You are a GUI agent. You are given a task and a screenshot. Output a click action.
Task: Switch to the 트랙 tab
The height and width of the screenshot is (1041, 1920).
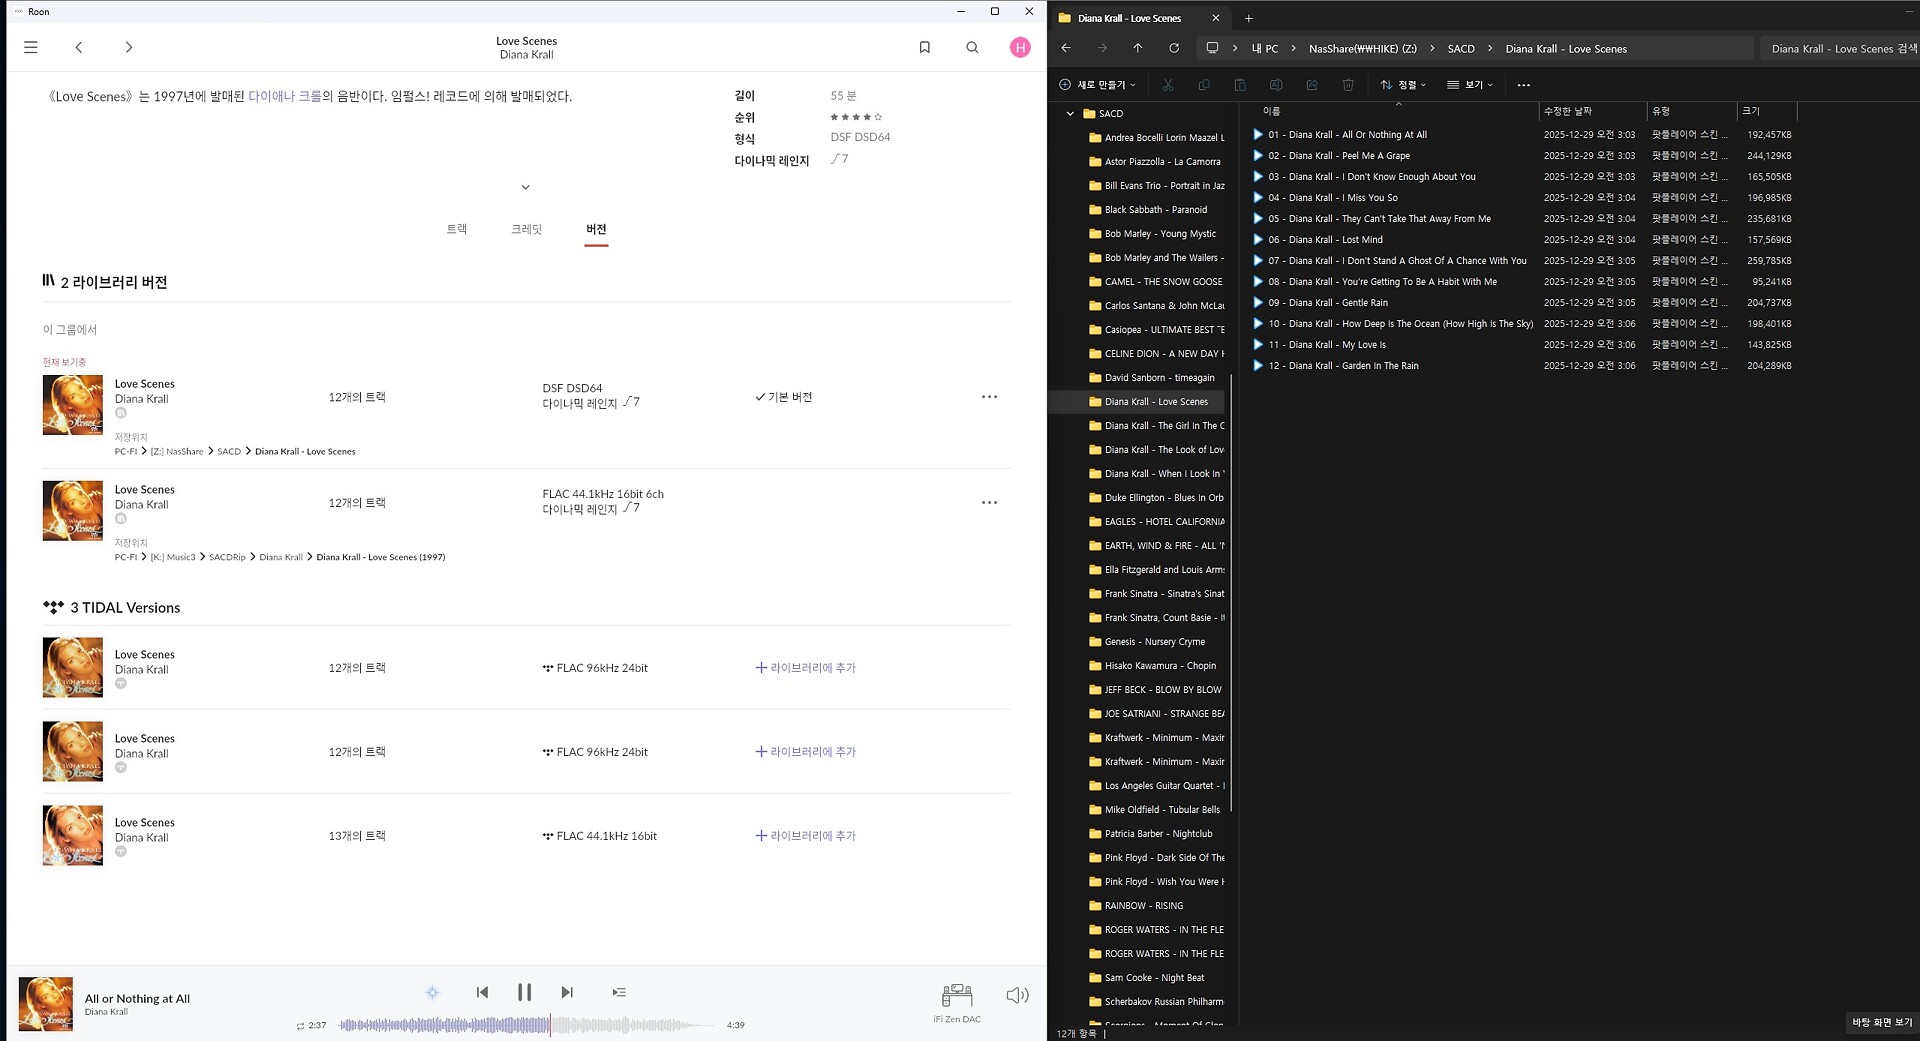pos(456,229)
